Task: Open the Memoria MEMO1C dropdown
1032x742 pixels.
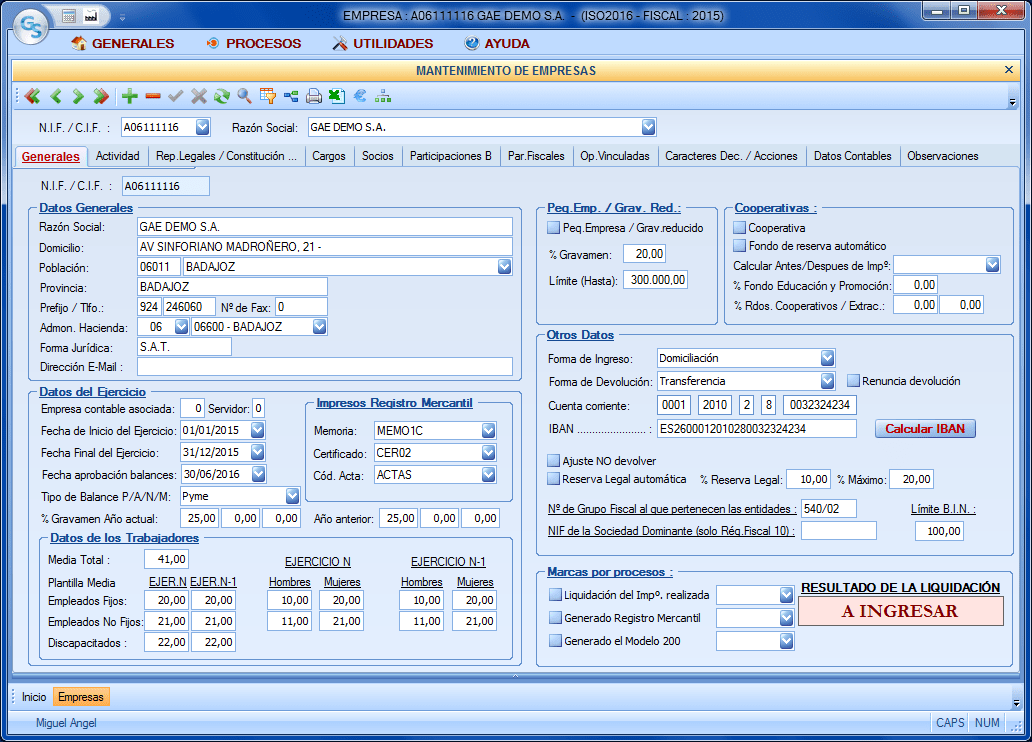Action: pos(488,431)
